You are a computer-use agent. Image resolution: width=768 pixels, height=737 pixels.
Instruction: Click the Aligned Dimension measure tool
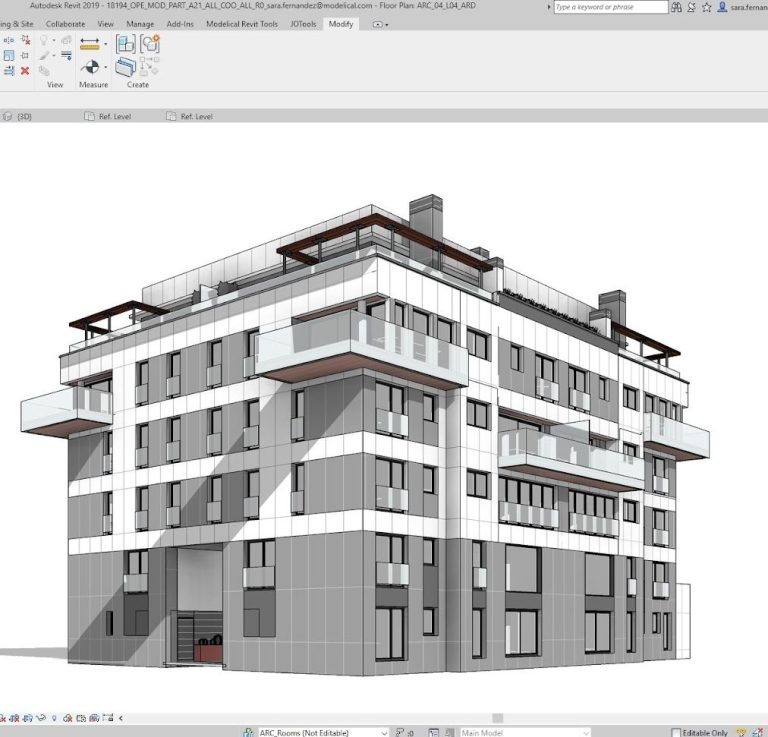(90, 44)
